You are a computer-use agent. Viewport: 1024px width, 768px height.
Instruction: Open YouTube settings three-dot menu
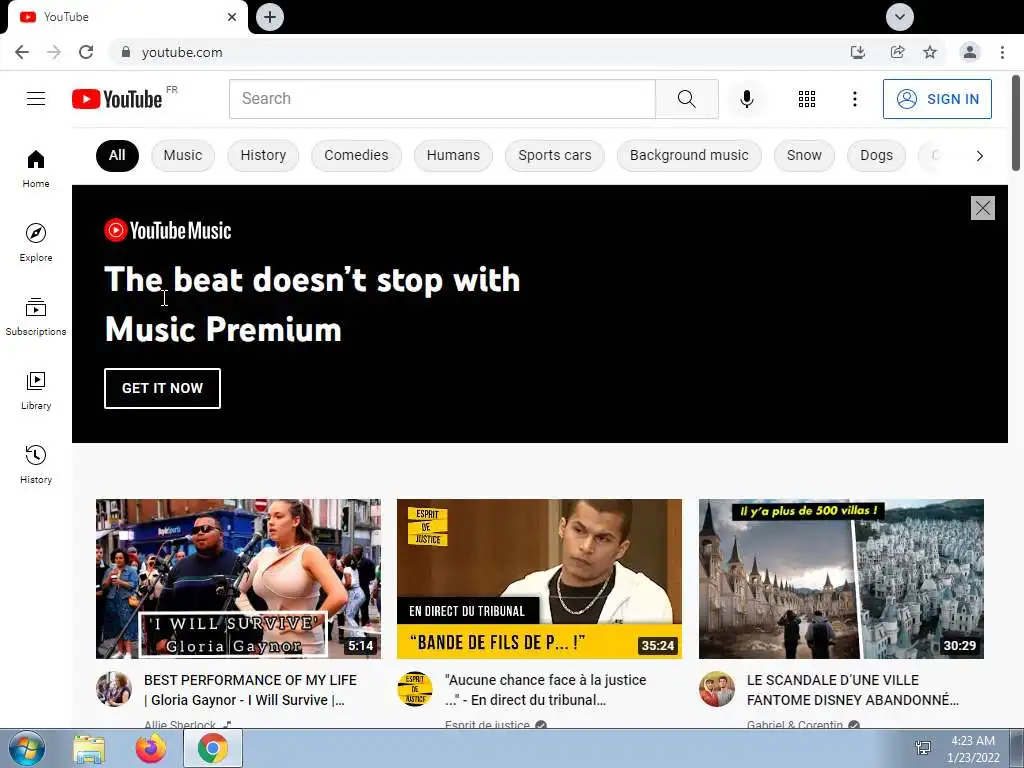point(854,99)
